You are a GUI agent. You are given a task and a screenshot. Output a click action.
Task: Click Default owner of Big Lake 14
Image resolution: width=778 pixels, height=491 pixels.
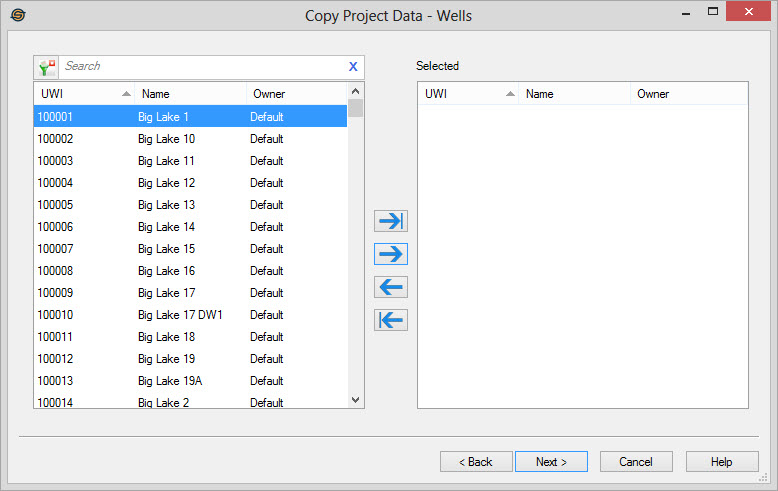coord(266,227)
